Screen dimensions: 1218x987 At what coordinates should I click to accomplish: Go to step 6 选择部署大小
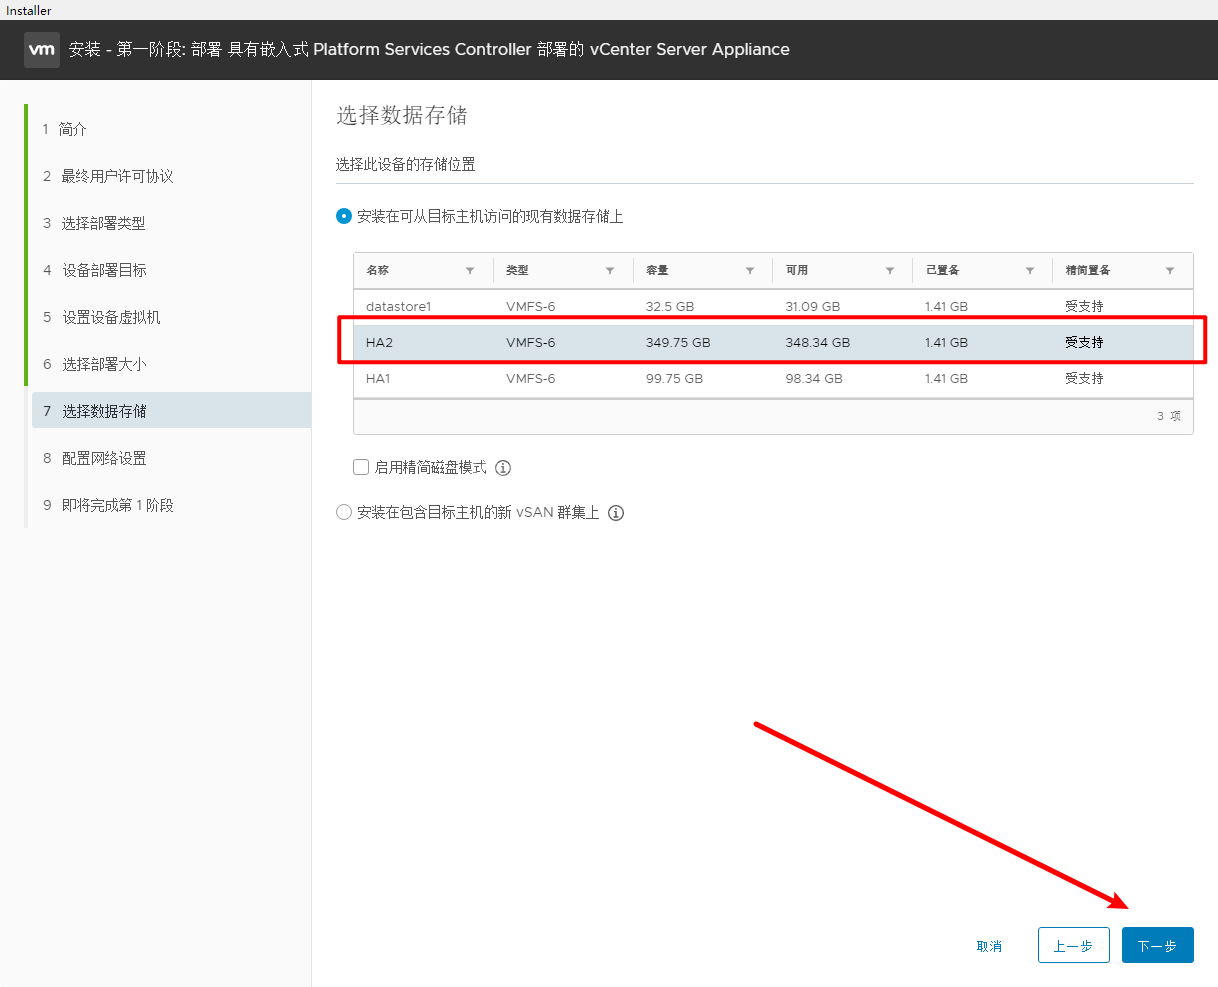tap(104, 364)
